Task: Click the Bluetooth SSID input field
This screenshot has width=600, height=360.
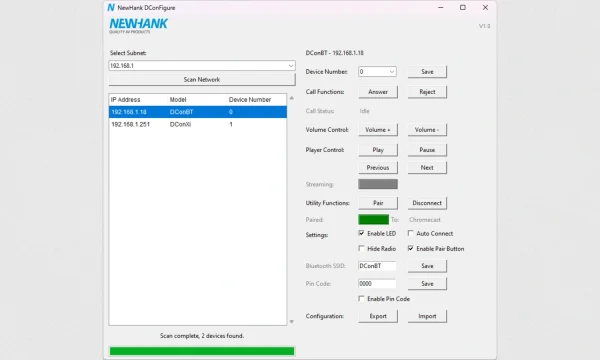Action: click(x=377, y=266)
